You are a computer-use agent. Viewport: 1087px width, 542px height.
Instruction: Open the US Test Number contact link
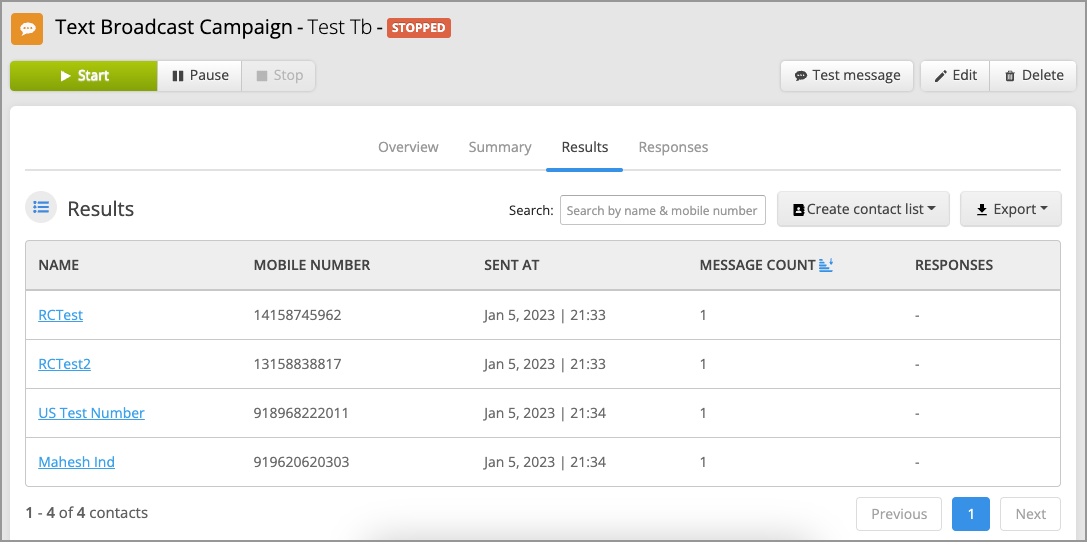[92, 412]
